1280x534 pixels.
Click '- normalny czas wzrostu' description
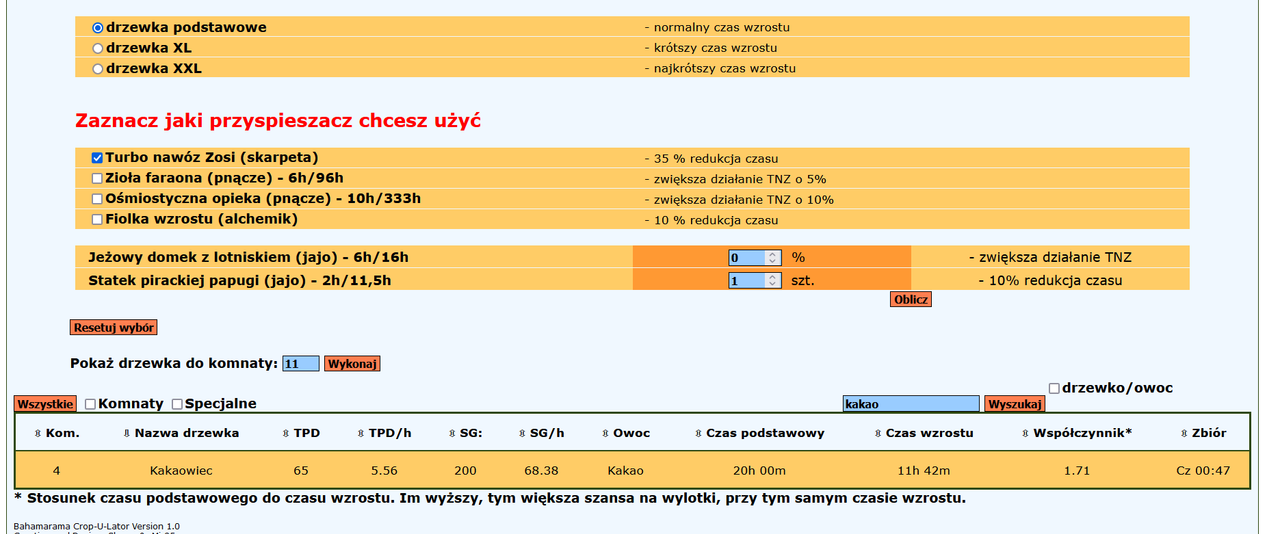click(x=715, y=28)
